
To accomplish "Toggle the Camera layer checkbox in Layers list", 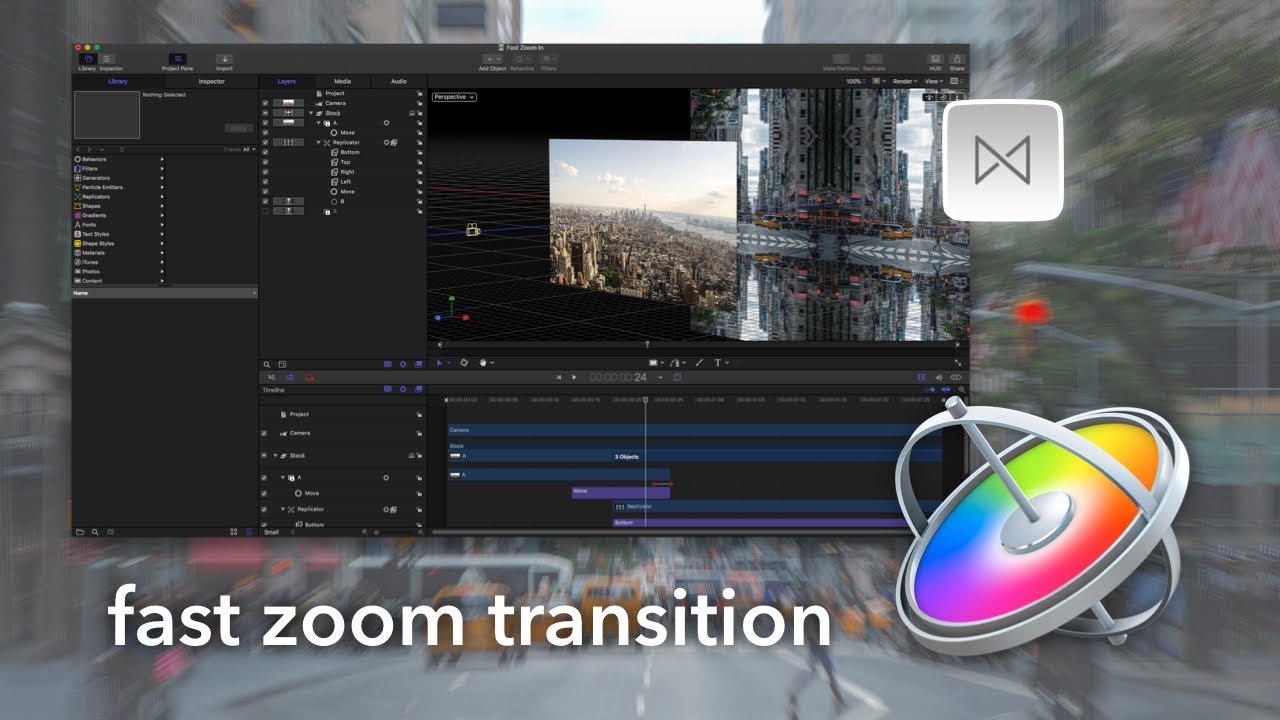I will 265,103.
